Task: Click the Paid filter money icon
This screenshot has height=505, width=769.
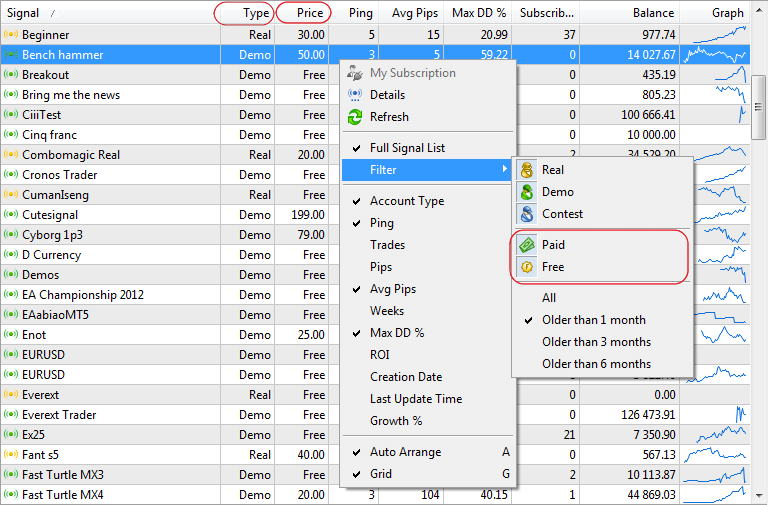Action: coord(527,245)
